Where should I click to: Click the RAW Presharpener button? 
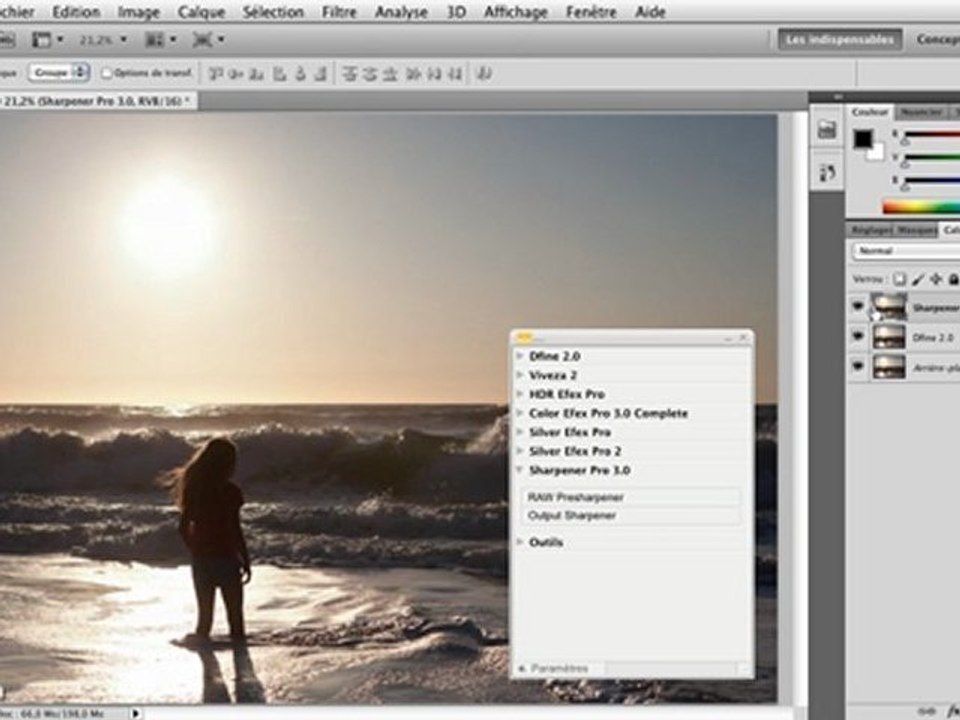click(x=632, y=497)
